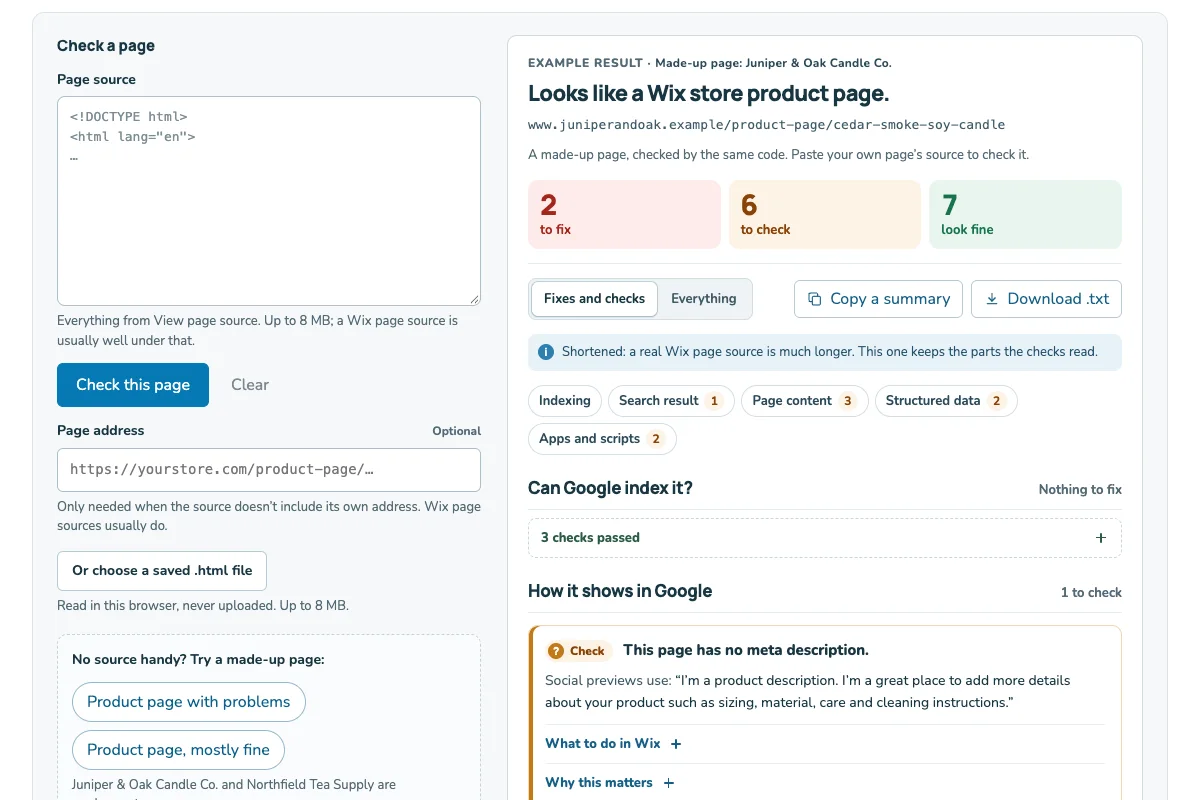This screenshot has height=800, width=1200.
Task: Click No source handy? Try a made-up page text
Action: [x=198, y=660]
